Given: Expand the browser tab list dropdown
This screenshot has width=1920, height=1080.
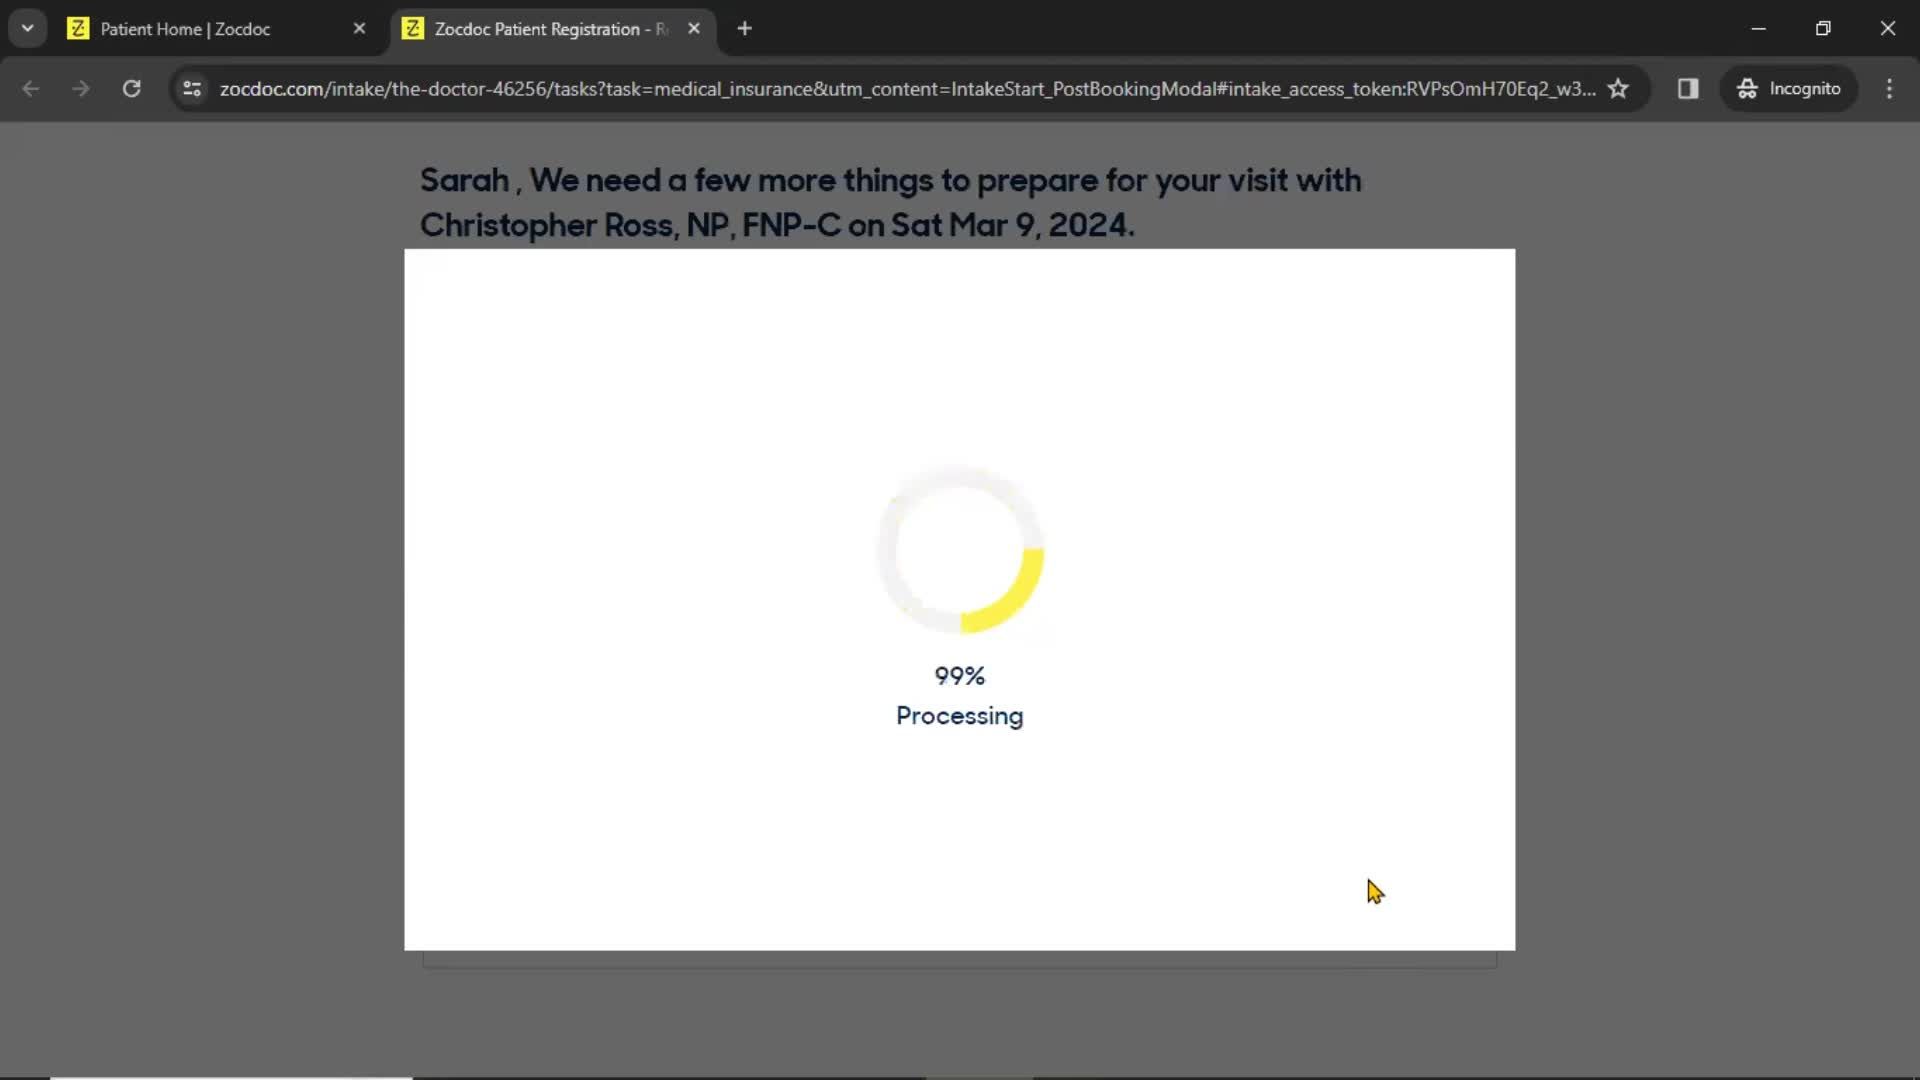Looking at the screenshot, I should [x=28, y=28].
